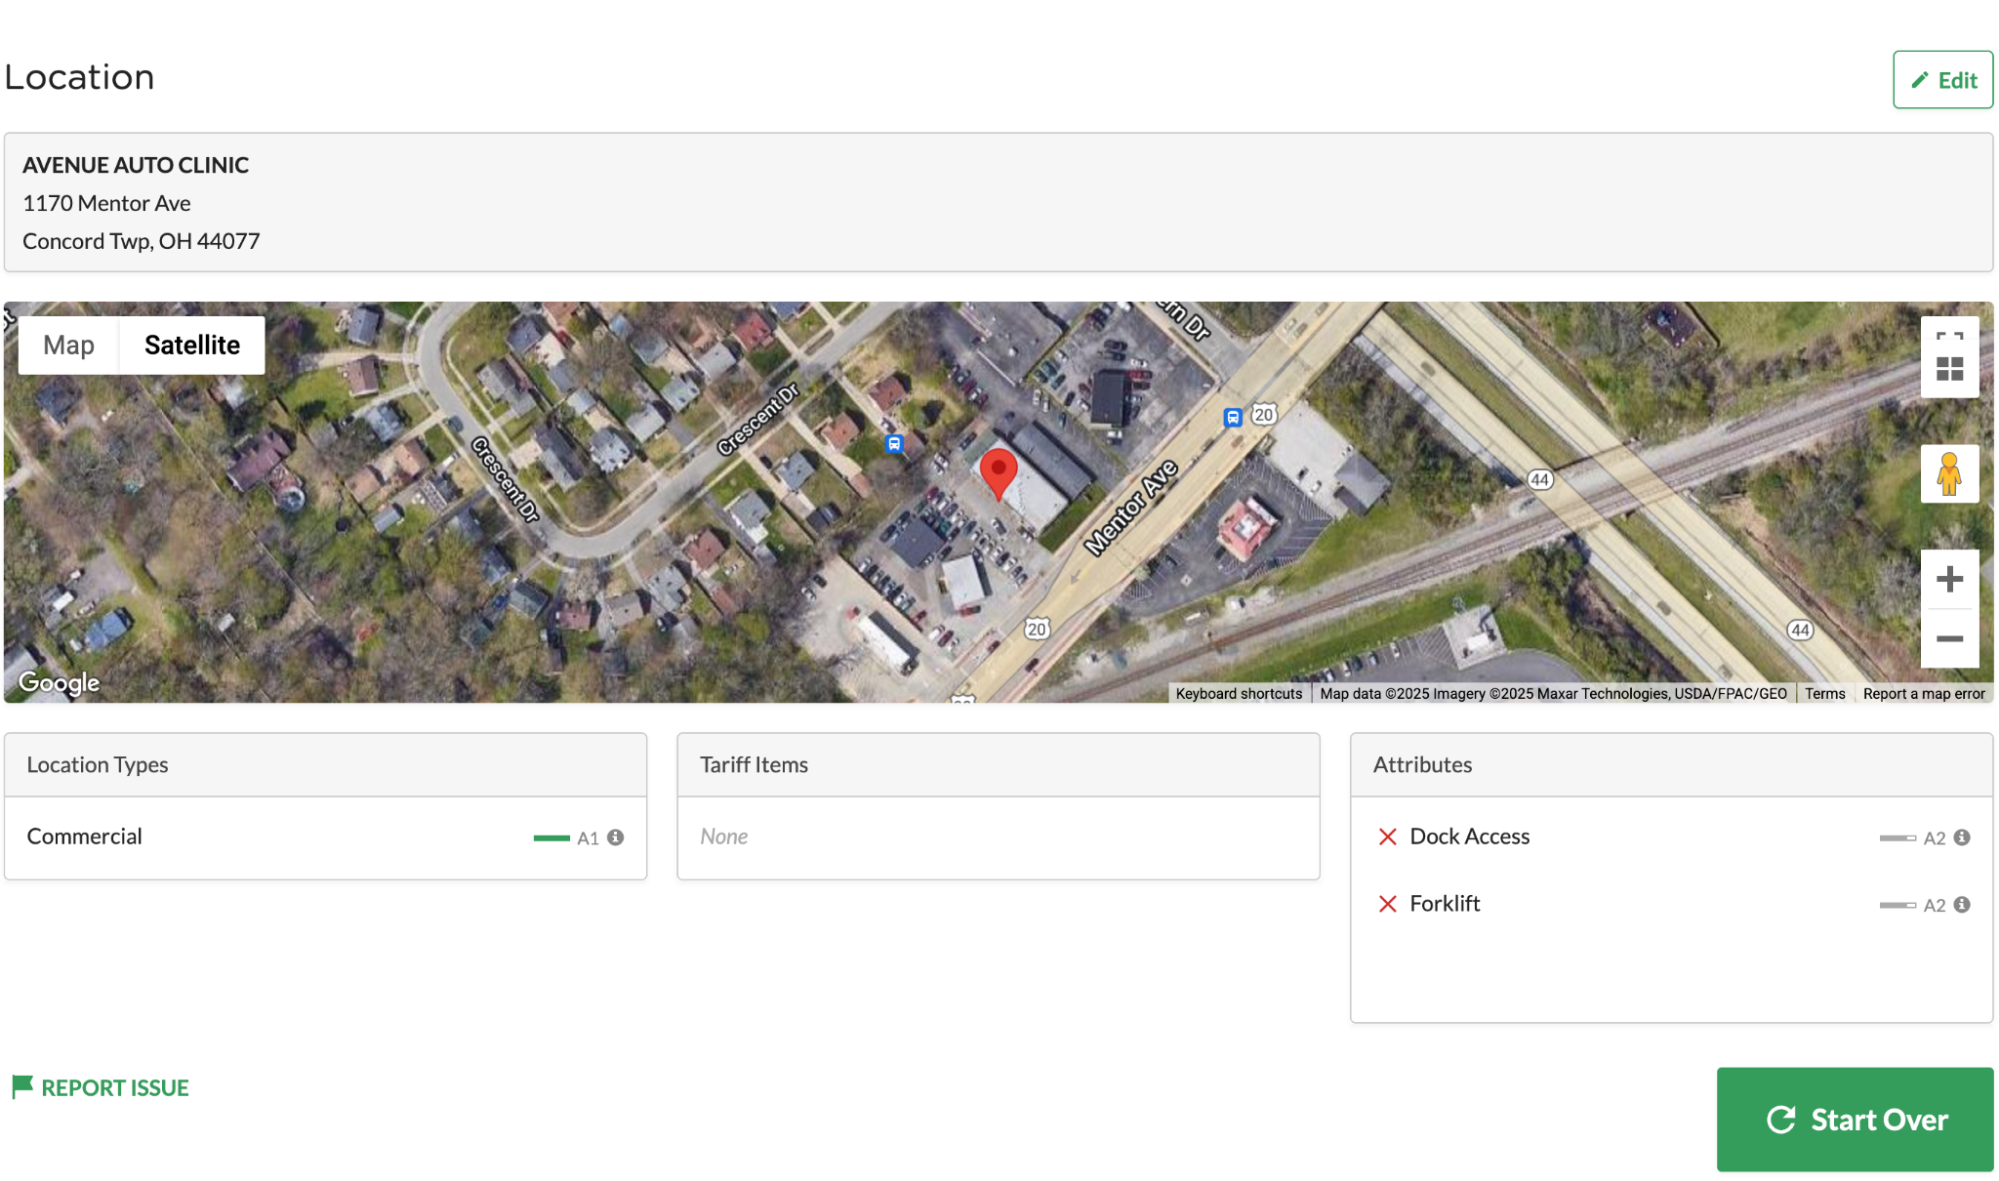The width and height of the screenshot is (1999, 1181).
Task: Open Keyboard shortcuts on the map
Action: 1238,694
